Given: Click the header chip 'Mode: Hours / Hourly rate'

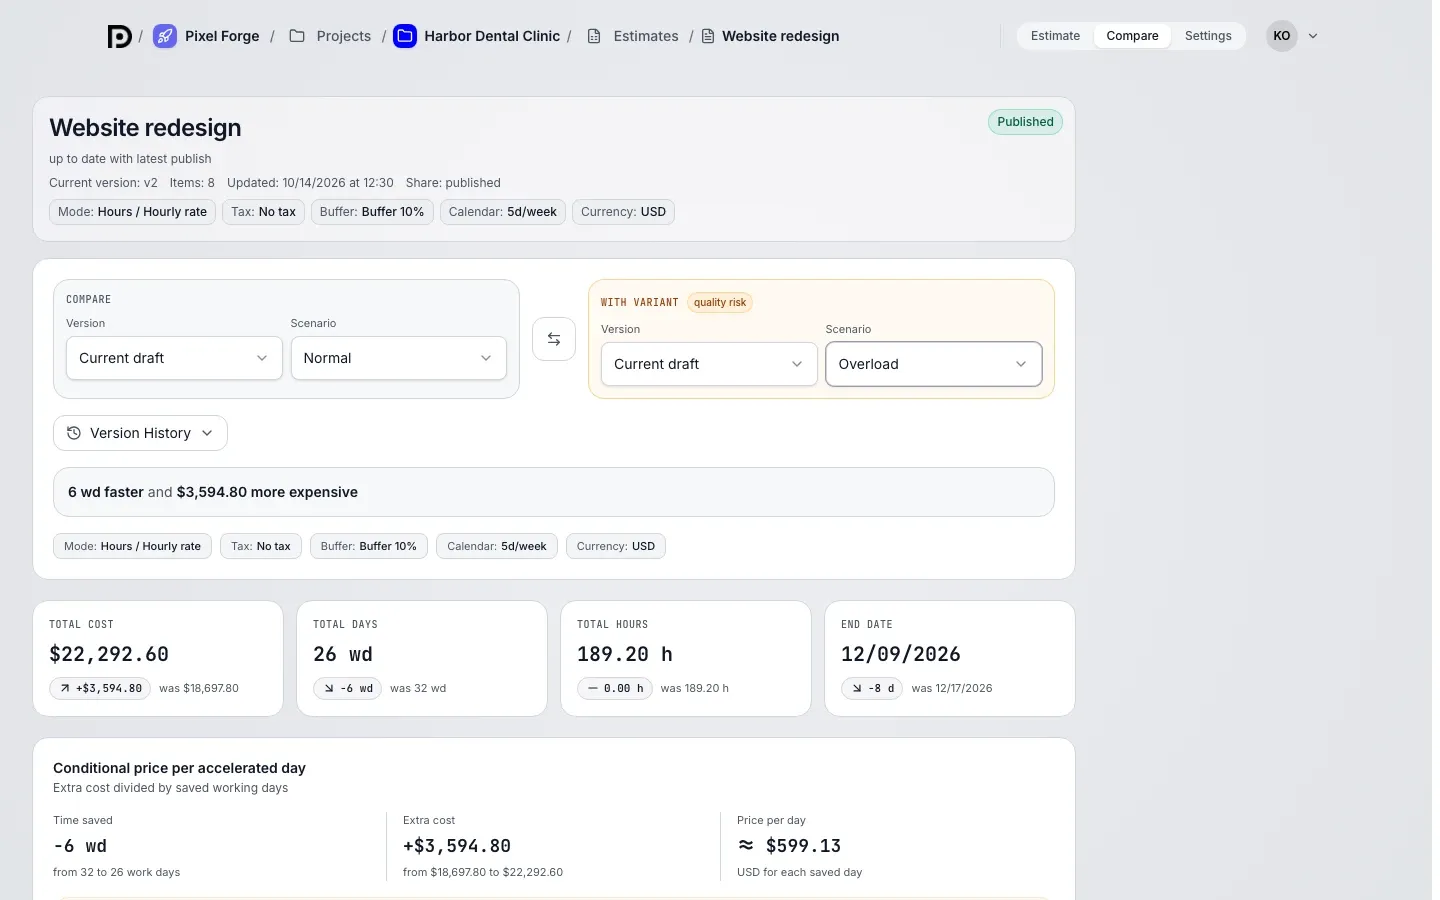Looking at the screenshot, I should click(x=132, y=212).
